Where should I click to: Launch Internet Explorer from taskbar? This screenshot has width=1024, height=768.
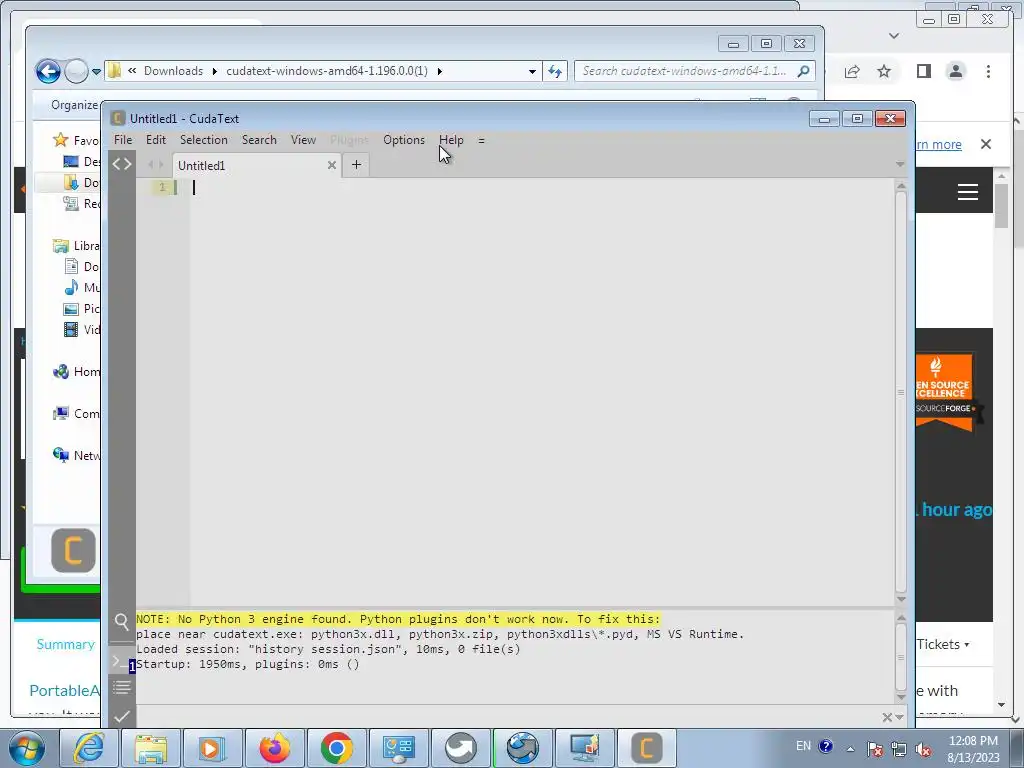88,748
